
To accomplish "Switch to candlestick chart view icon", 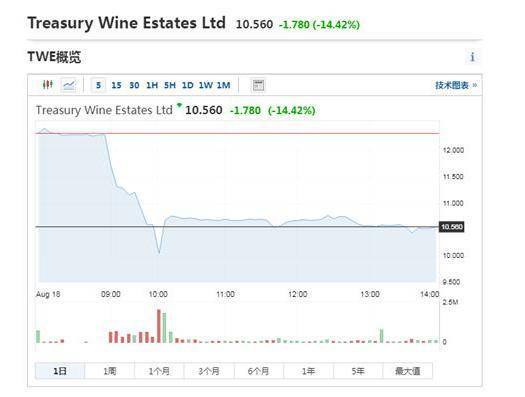I will tap(48, 85).
